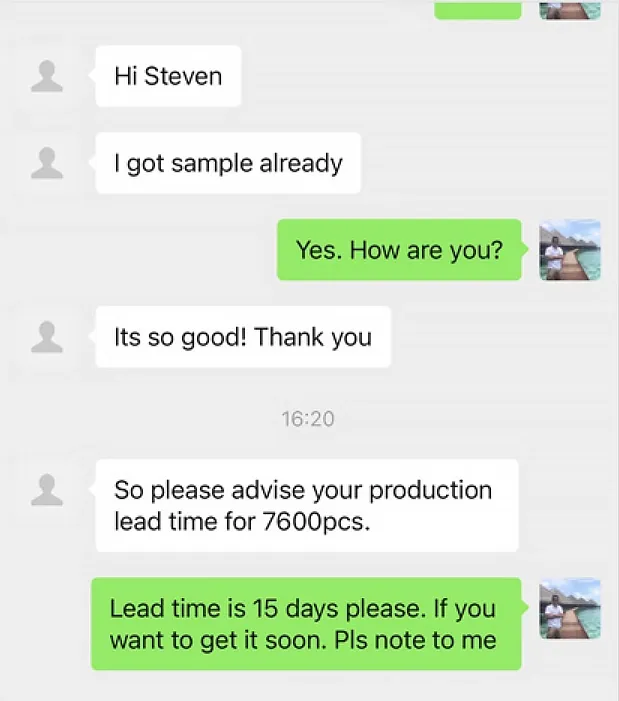The image size is (619, 701).
Task: Open the profile photo beside the "Lead time is 15 days" message
Action: point(570,608)
